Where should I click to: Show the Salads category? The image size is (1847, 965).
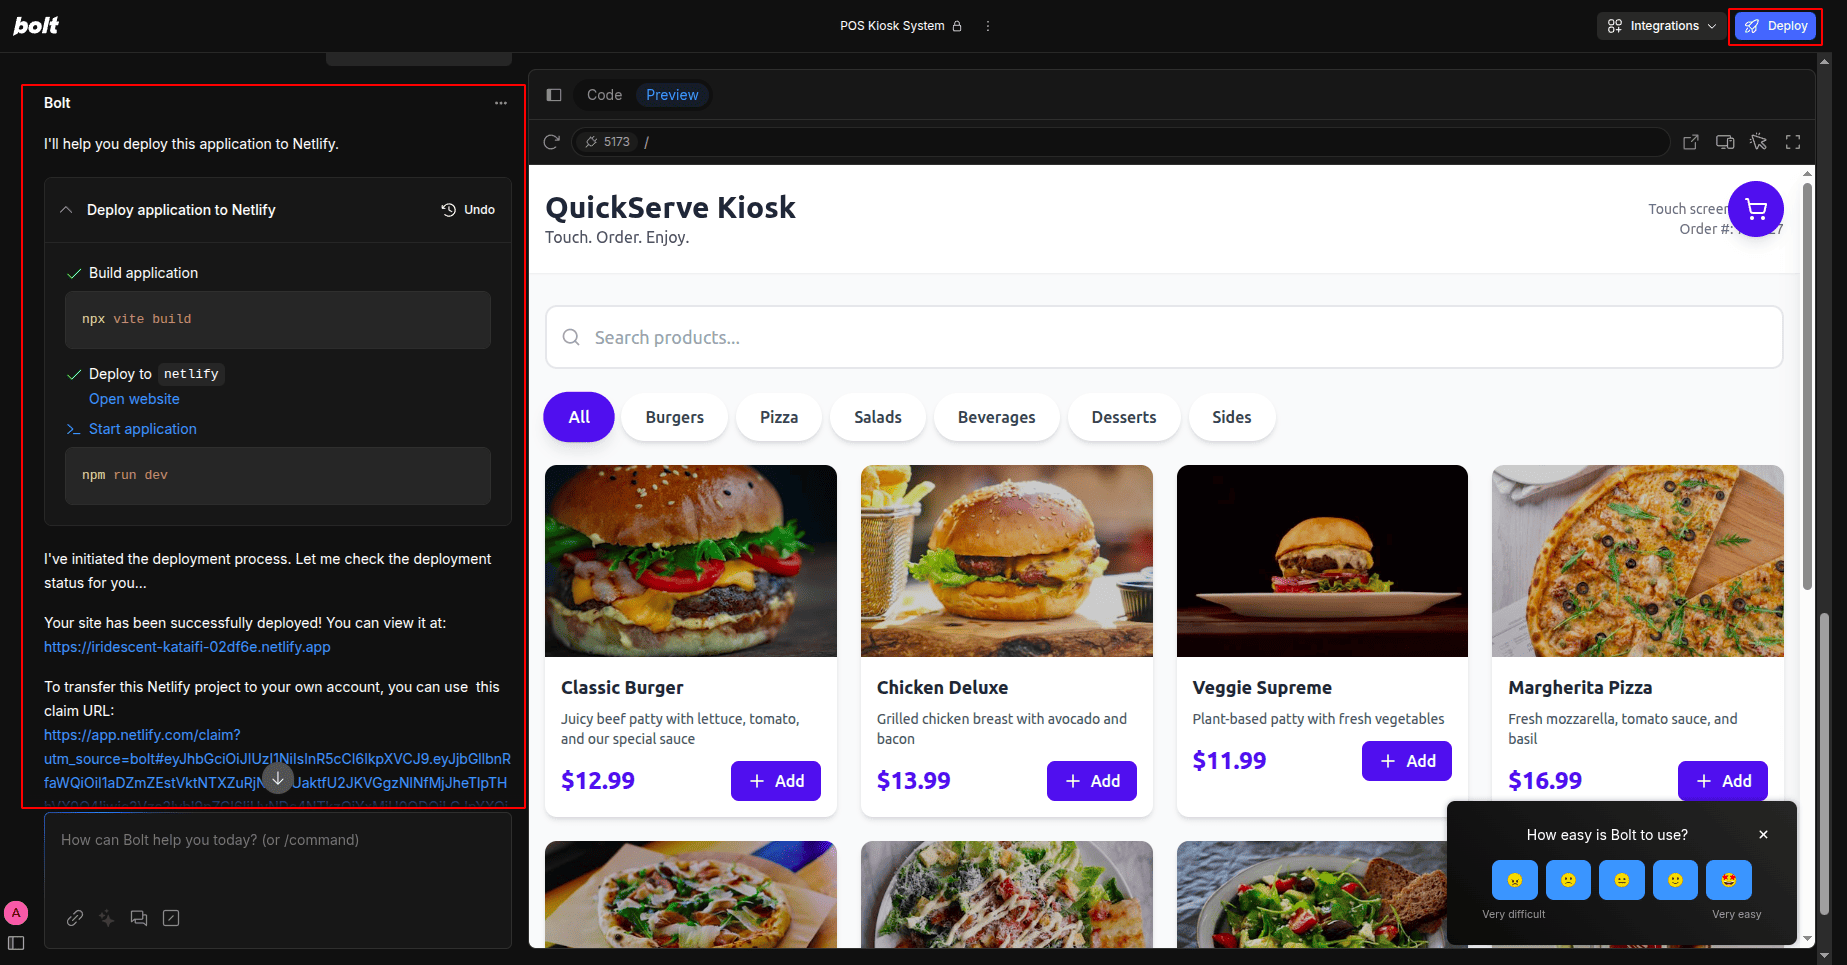pyautogui.click(x=878, y=417)
